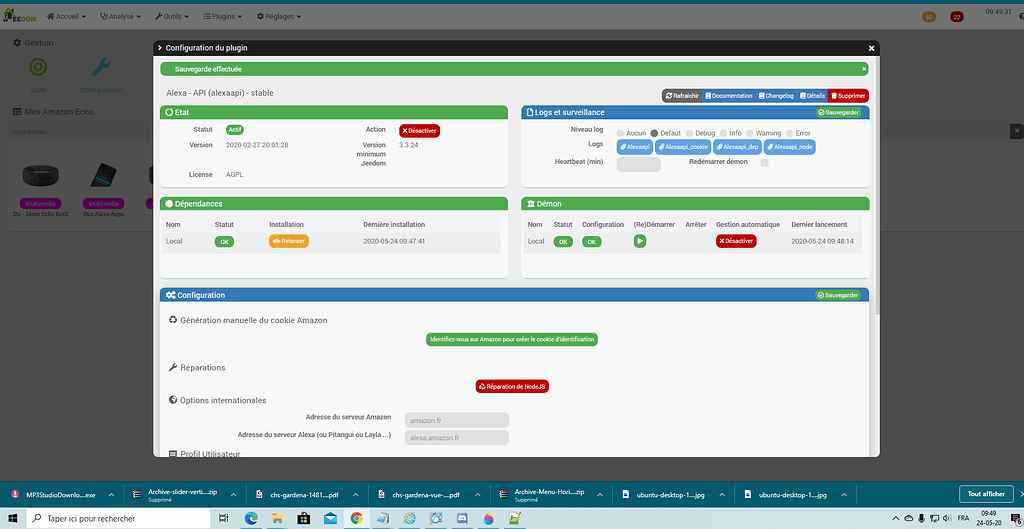This screenshot has height=529, width=1024.
Task: Select the Error log level
Action: (x=790, y=133)
